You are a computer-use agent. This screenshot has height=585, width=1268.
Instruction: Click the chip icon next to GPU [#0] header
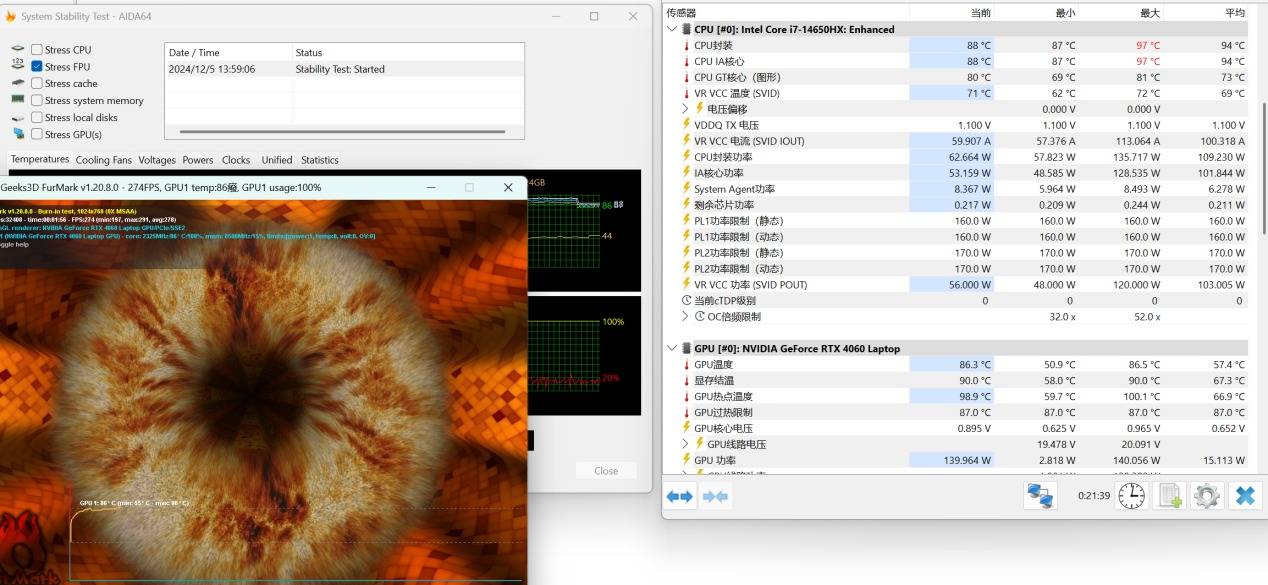pos(686,348)
